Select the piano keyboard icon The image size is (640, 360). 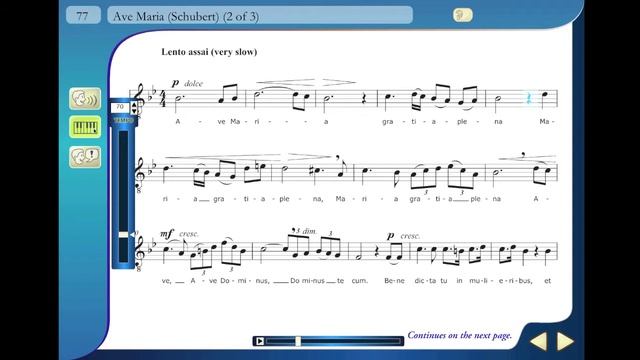pos(85,127)
